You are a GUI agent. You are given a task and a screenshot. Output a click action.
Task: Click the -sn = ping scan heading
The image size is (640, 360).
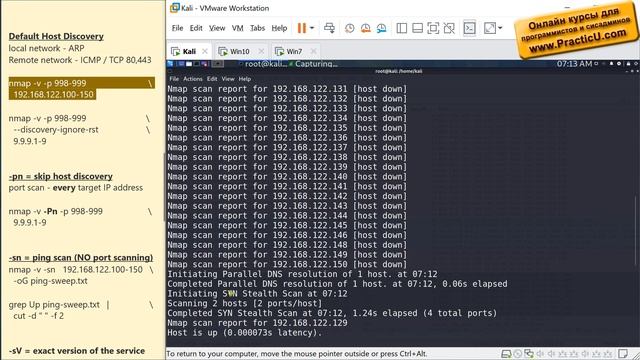(x=81, y=258)
